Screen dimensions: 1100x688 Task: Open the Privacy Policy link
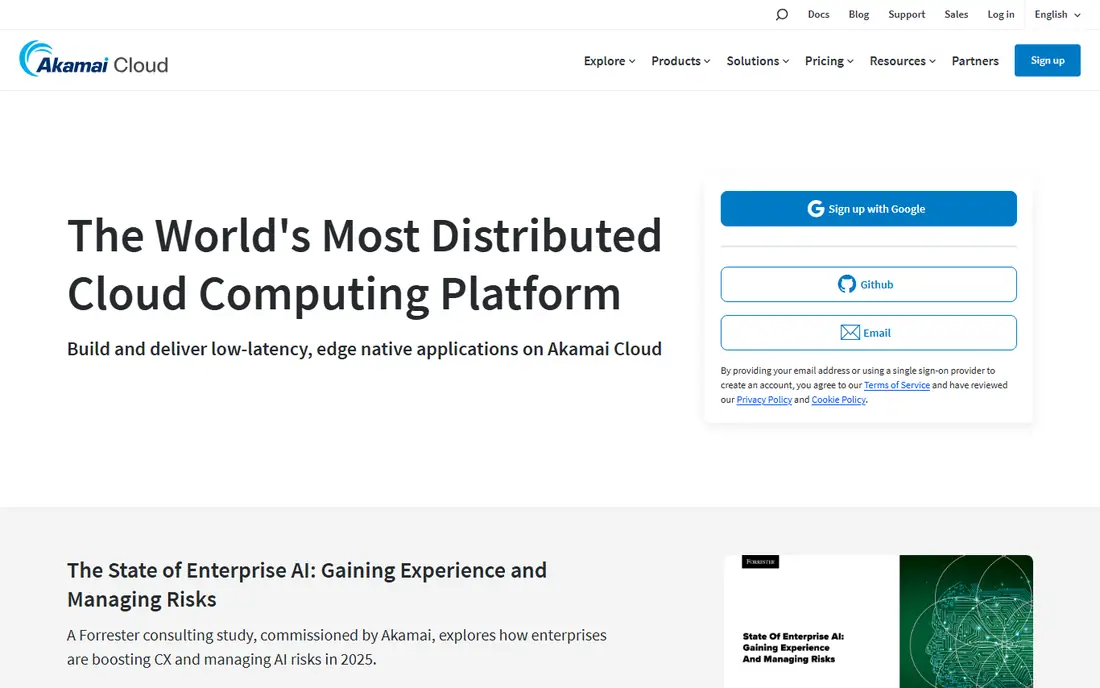(764, 400)
